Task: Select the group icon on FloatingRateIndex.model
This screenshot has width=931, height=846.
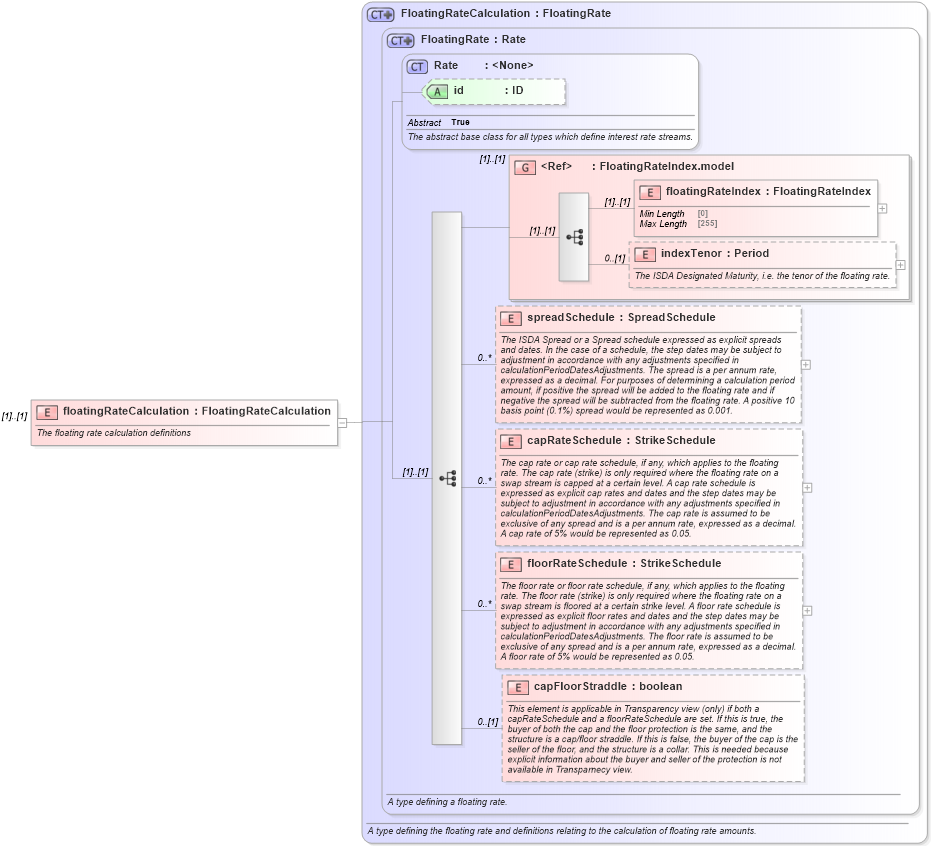Action: 524,166
